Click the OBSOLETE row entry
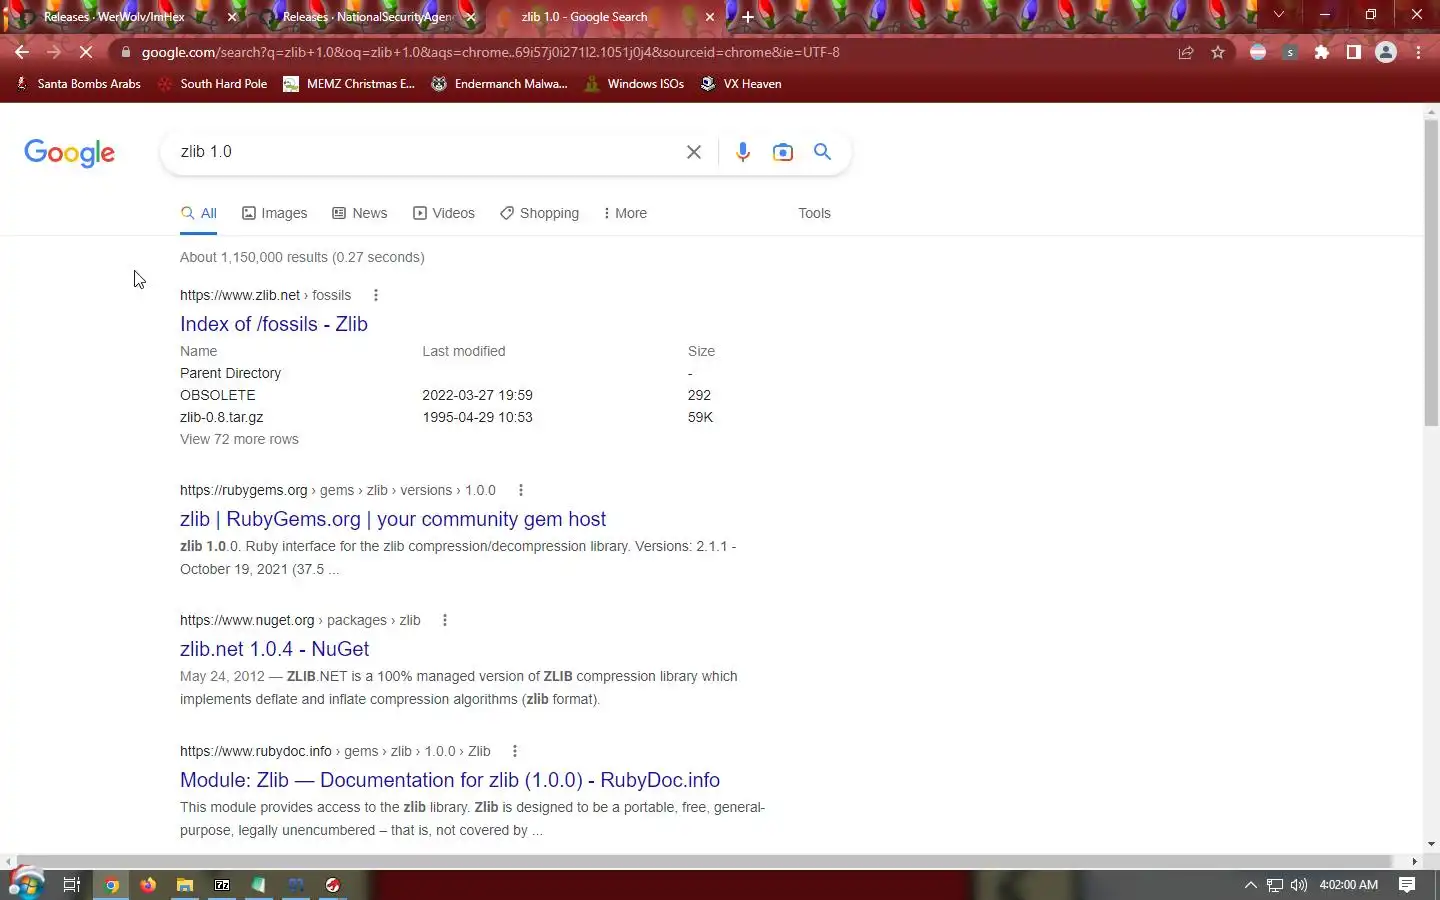The height and width of the screenshot is (900, 1440). [x=218, y=395]
